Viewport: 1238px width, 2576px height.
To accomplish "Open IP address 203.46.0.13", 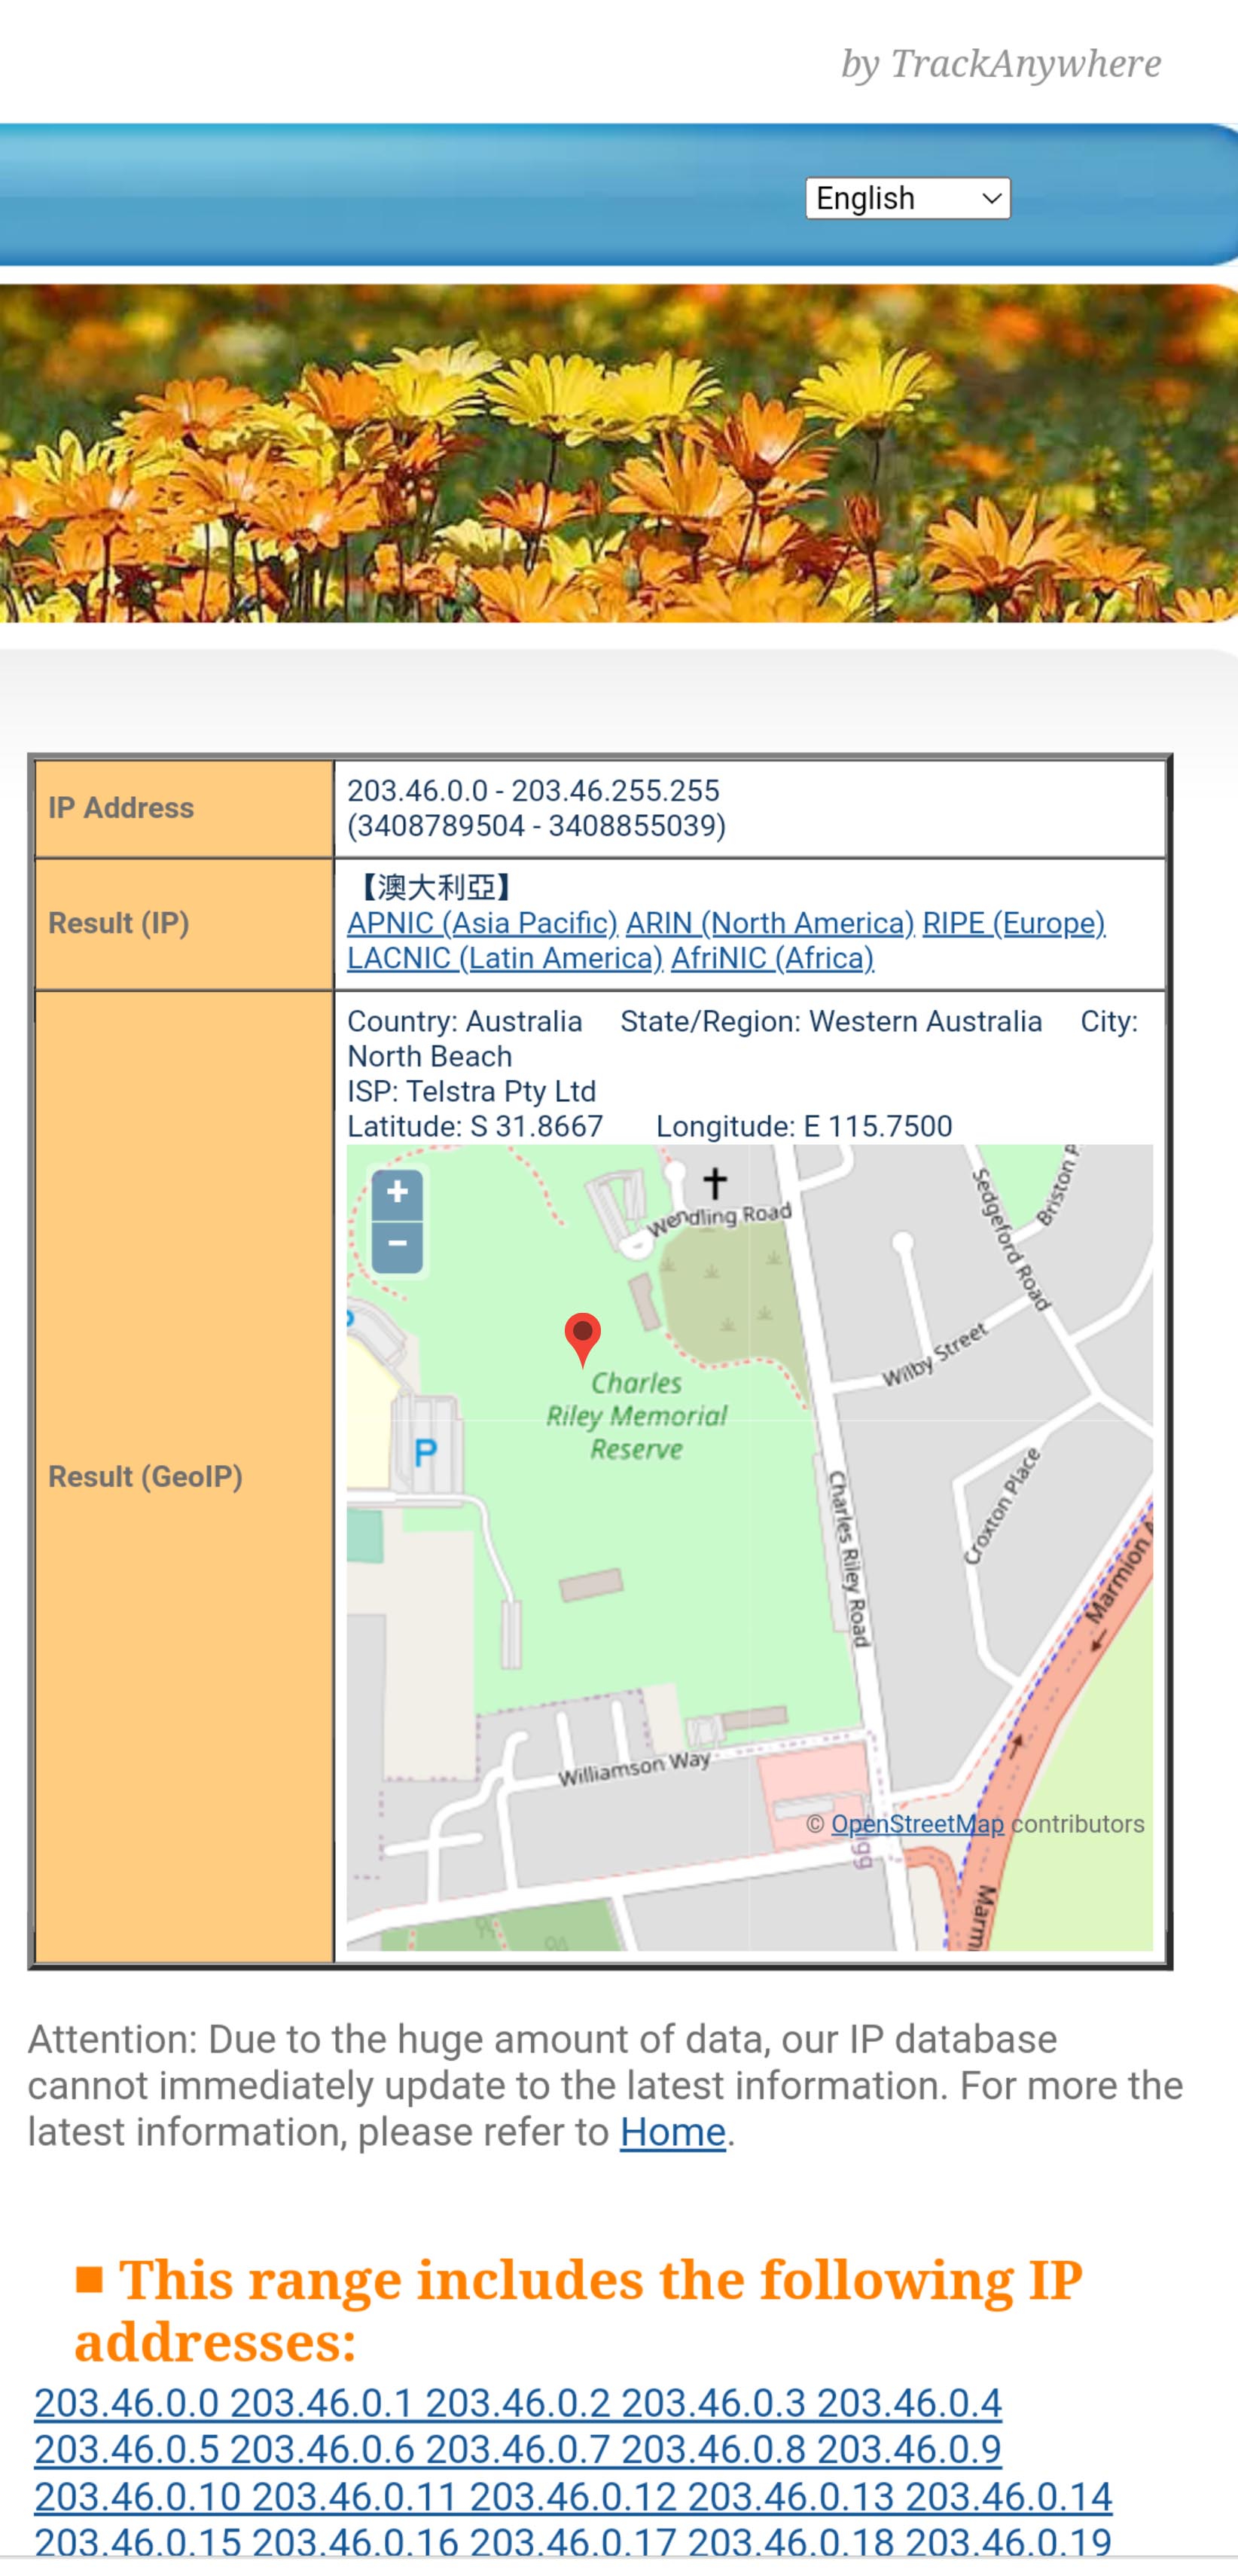I will pyautogui.click(x=791, y=2497).
